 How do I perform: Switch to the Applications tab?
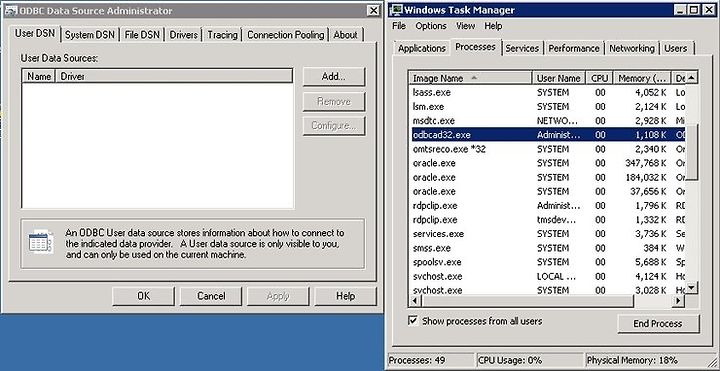(422, 48)
